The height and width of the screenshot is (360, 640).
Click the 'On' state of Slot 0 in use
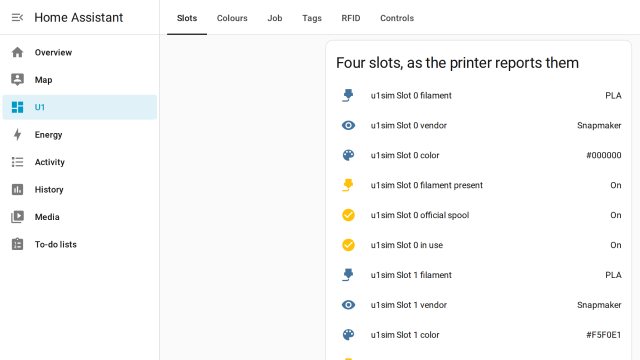(616, 245)
